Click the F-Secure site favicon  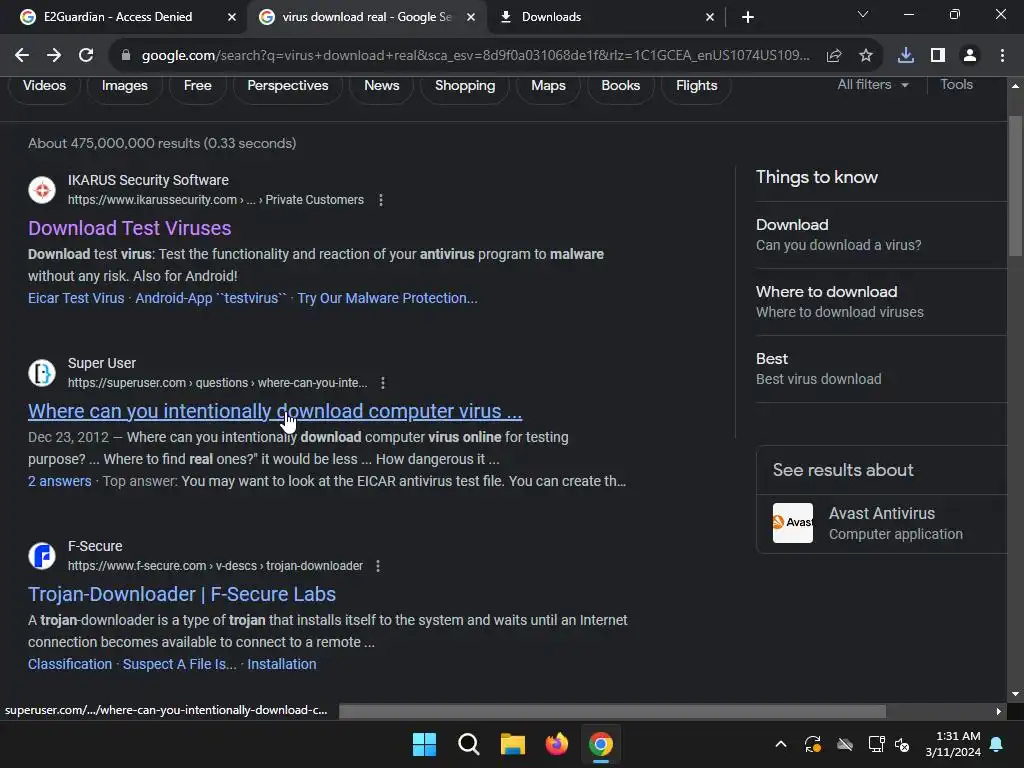click(42, 556)
